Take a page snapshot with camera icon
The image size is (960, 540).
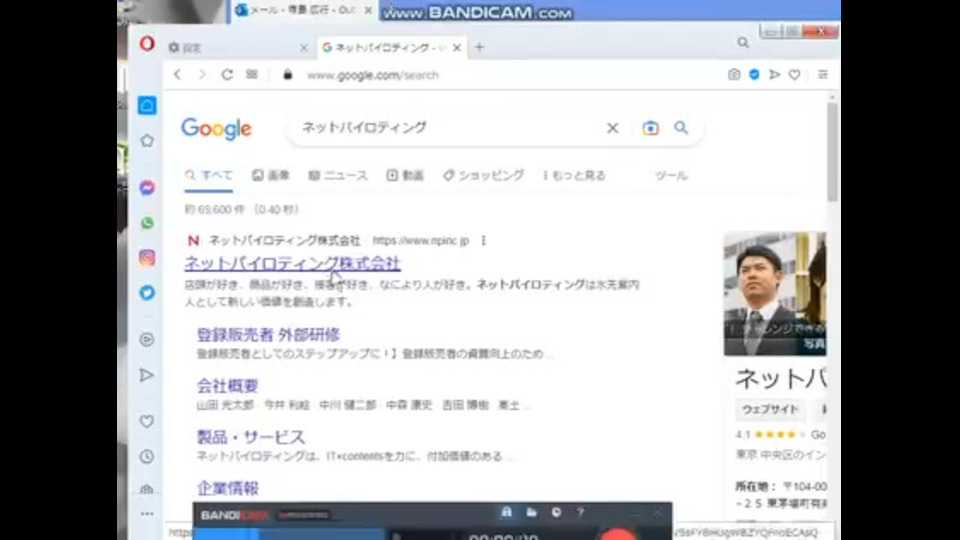coord(734,75)
